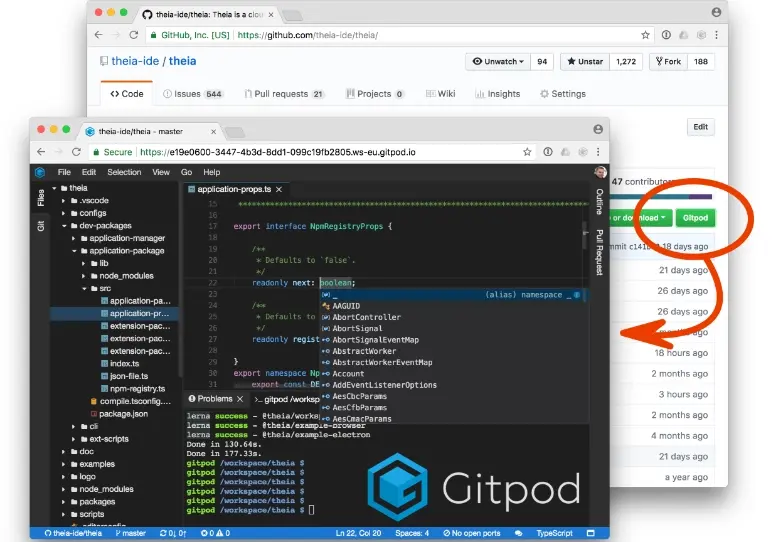Select the application-props.ts editor tab
Viewport: 772px width, 542px height.
(234, 190)
